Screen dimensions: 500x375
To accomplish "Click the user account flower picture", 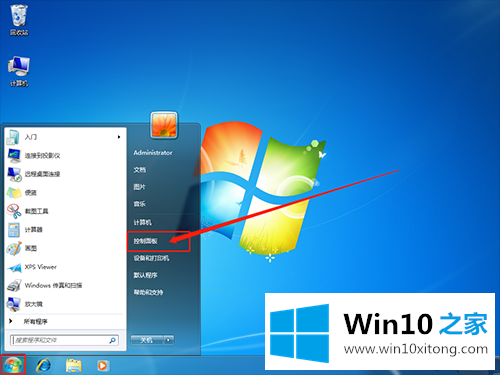I will coord(164,125).
